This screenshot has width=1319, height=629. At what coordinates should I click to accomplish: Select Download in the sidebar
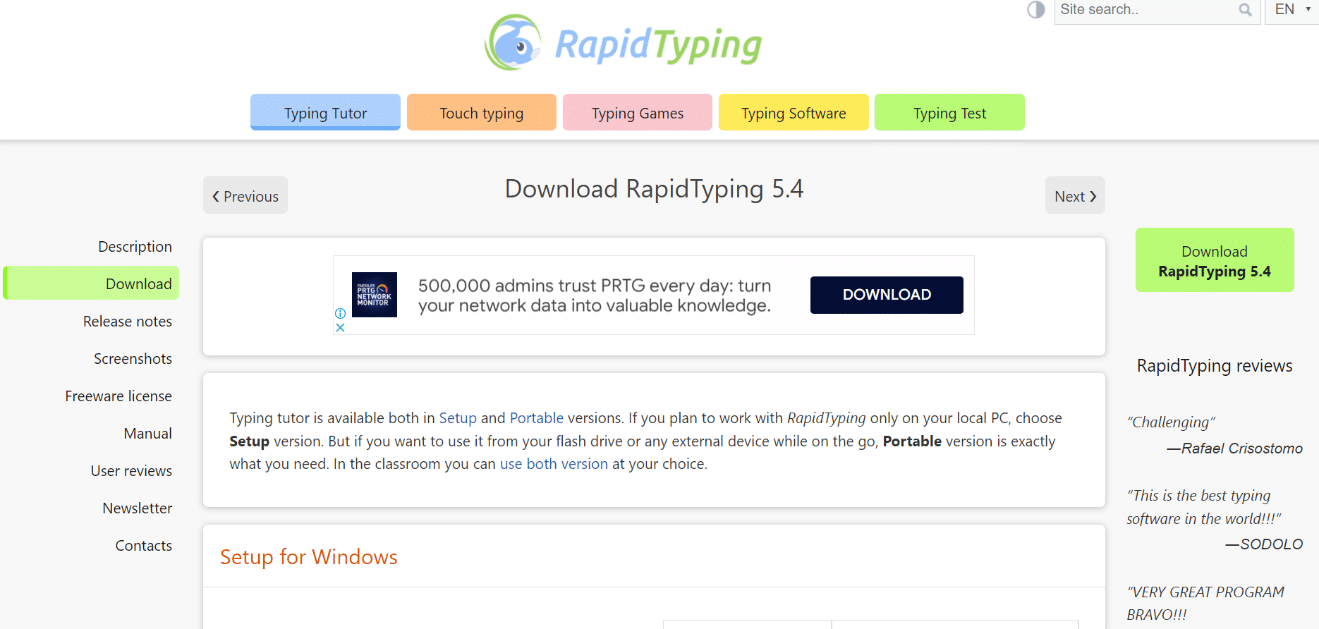[91, 284]
